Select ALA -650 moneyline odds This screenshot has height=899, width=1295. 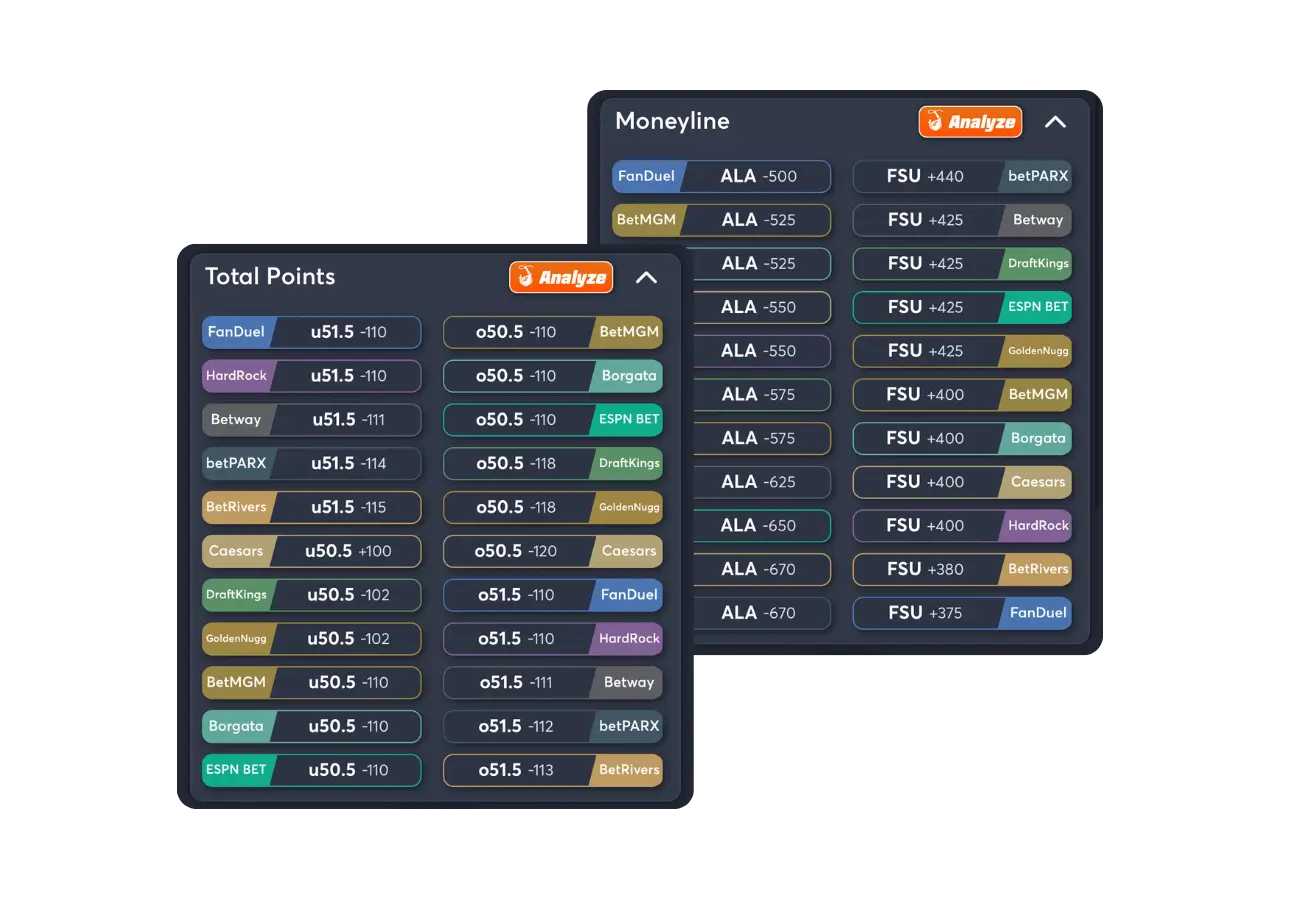(x=762, y=526)
